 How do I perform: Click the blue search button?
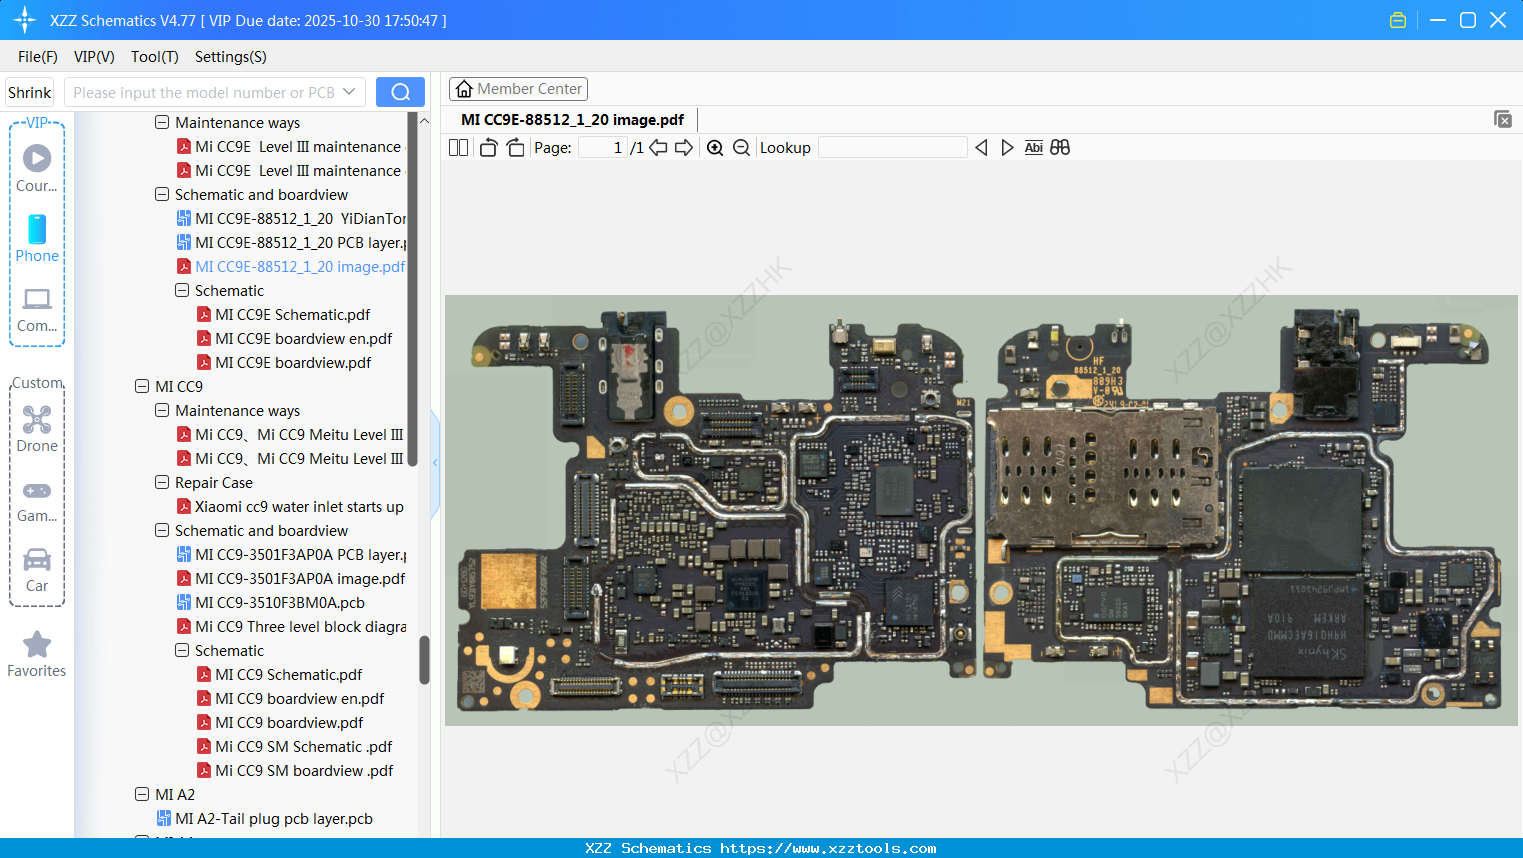[x=400, y=92]
